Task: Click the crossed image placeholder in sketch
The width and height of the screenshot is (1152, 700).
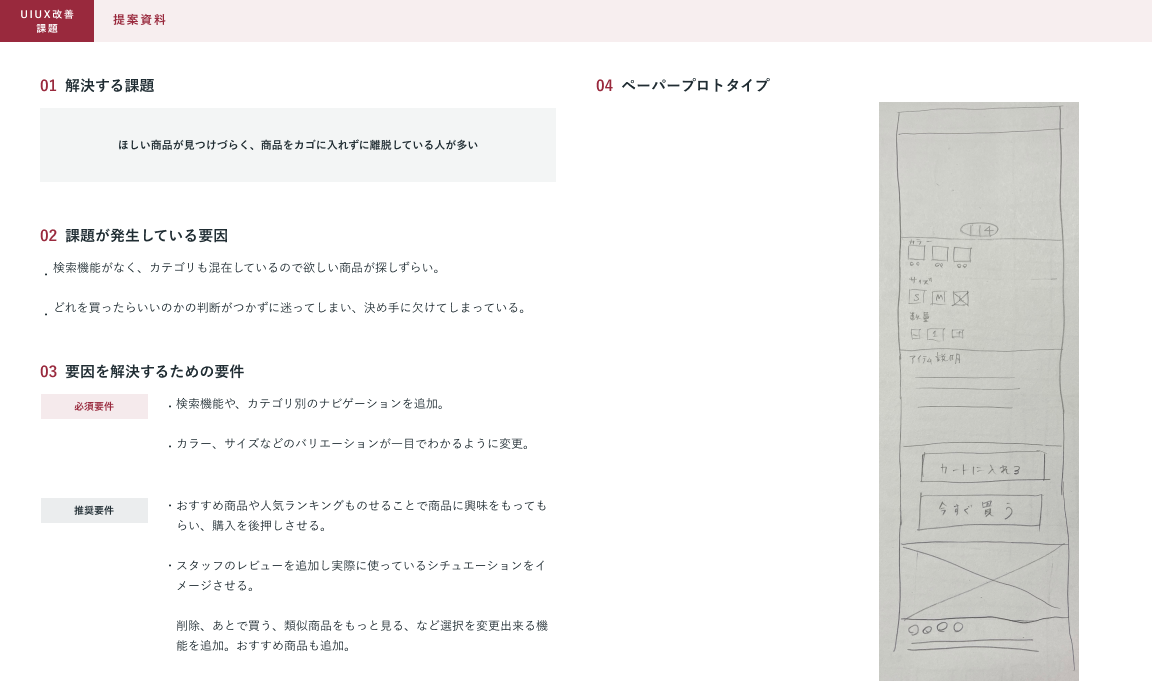Action: click(x=981, y=580)
